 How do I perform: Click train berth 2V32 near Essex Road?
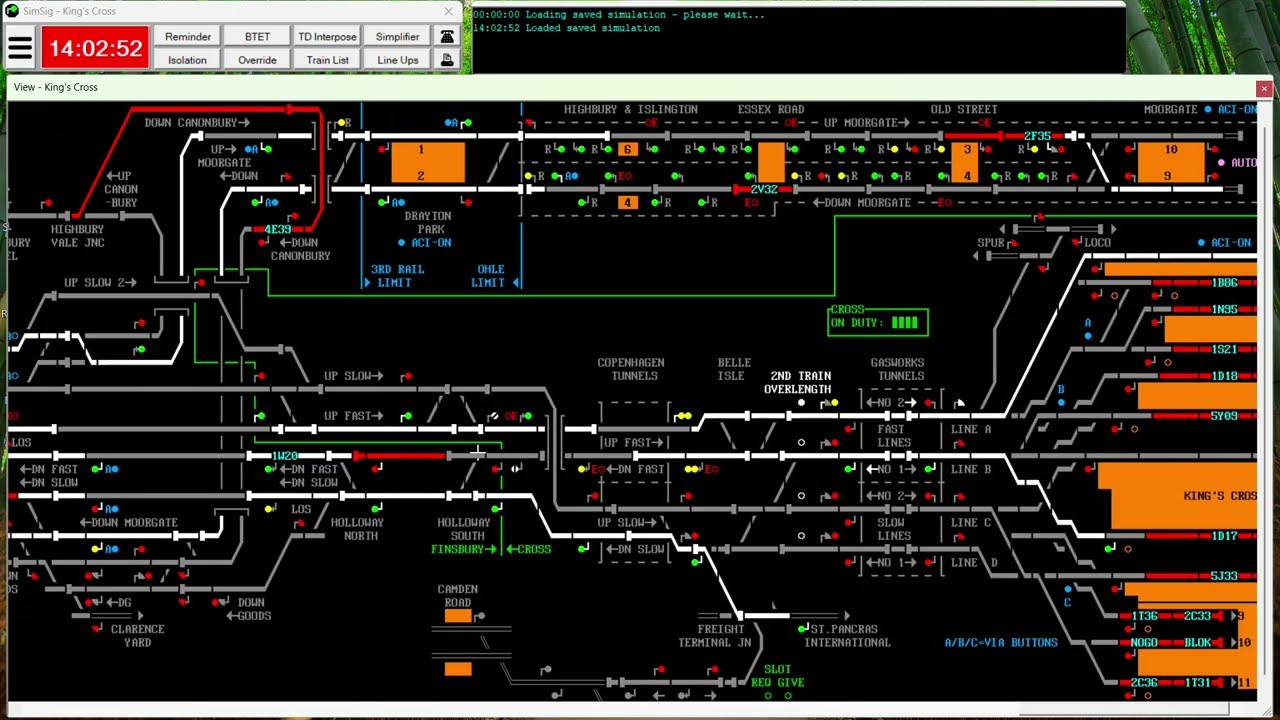pos(764,189)
